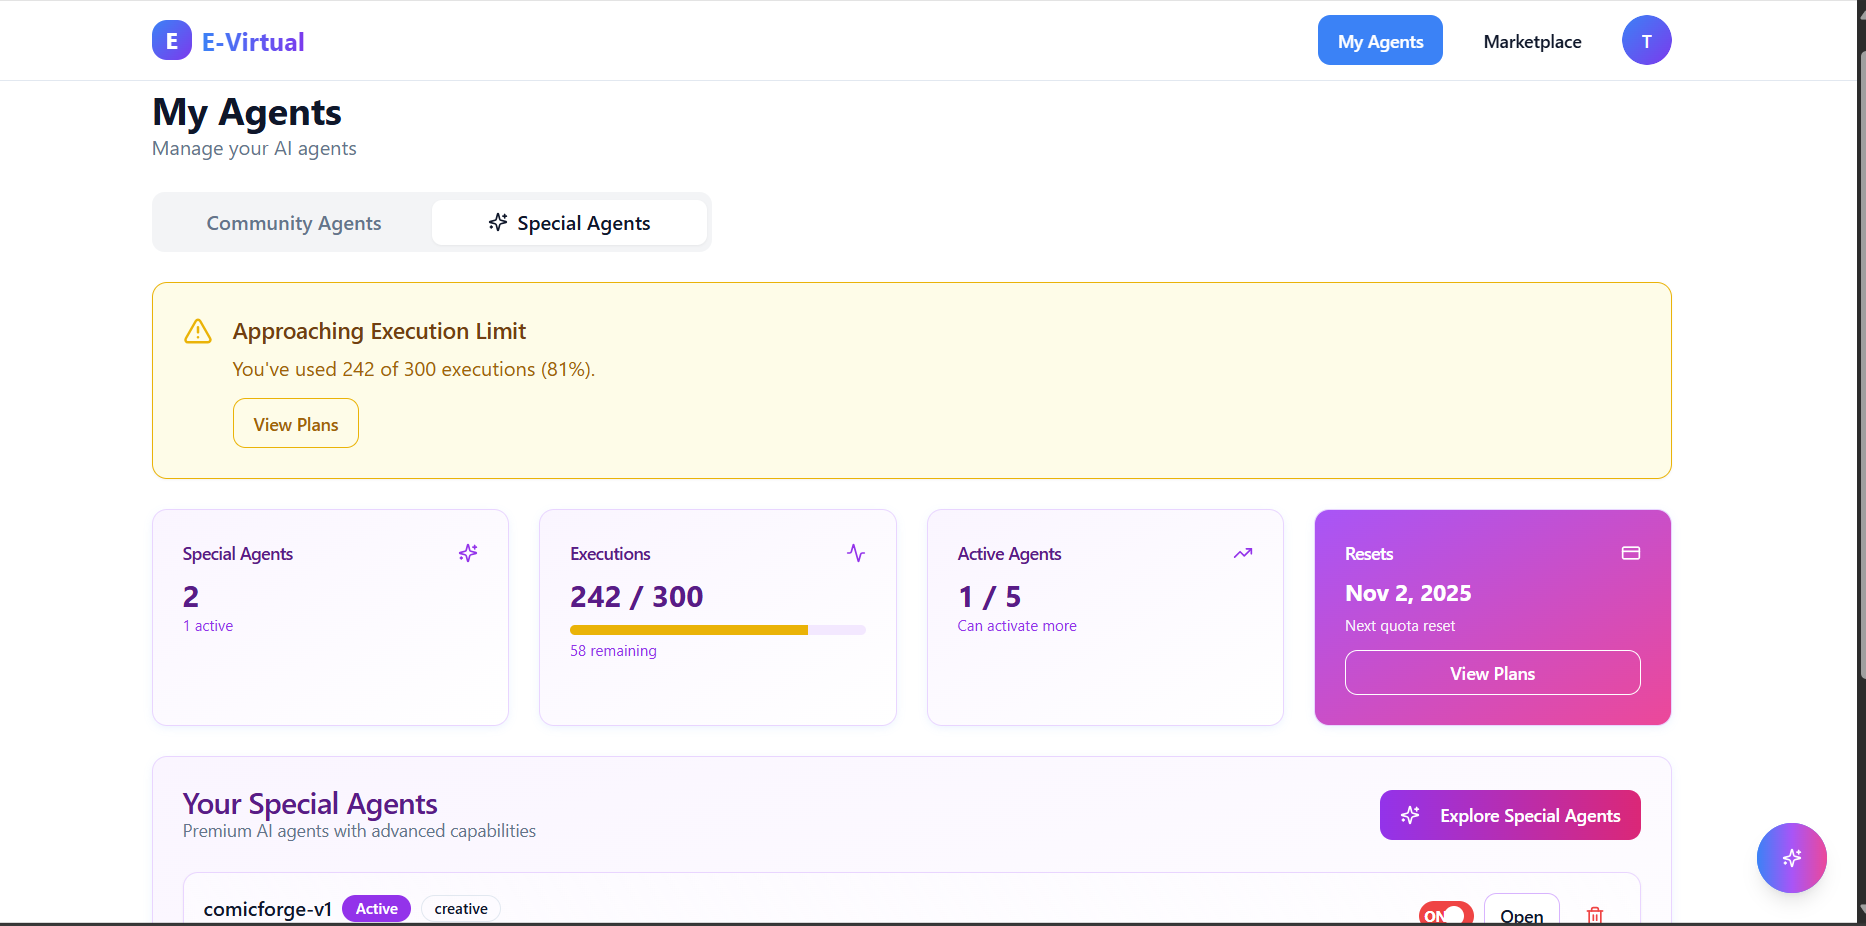This screenshot has height=926, width=1866.
Task: Click View Plans on the Resets card
Action: pos(1491,673)
